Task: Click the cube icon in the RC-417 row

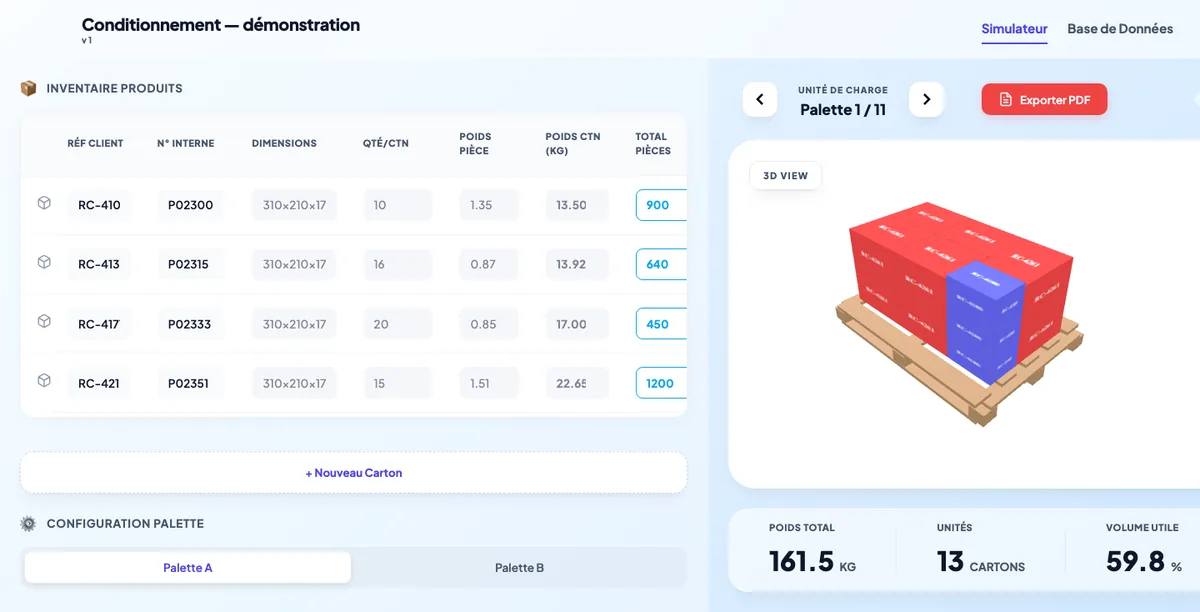Action: tap(44, 322)
